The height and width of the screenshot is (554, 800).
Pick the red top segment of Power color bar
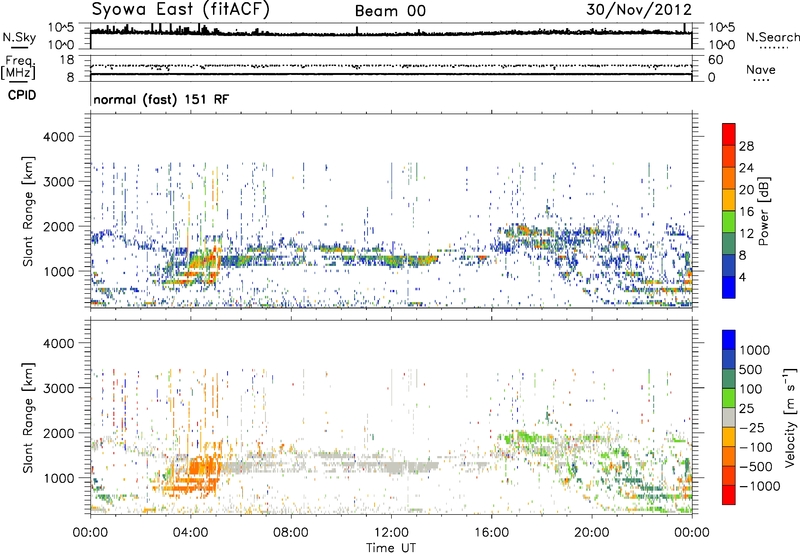[729, 135]
